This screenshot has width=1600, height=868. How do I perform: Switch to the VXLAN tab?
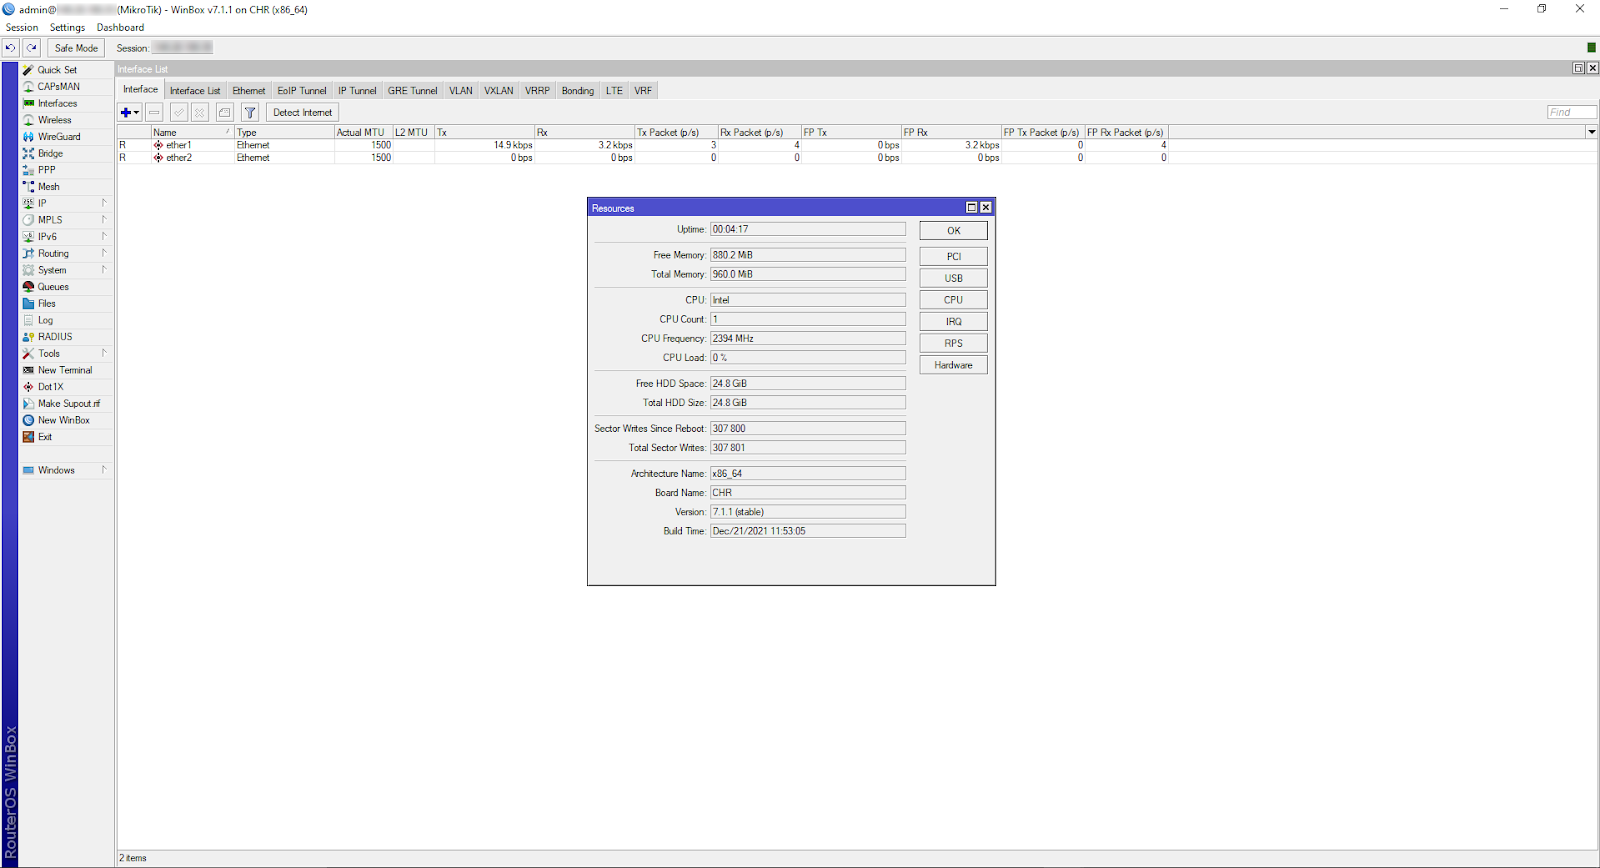click(499, 91)
